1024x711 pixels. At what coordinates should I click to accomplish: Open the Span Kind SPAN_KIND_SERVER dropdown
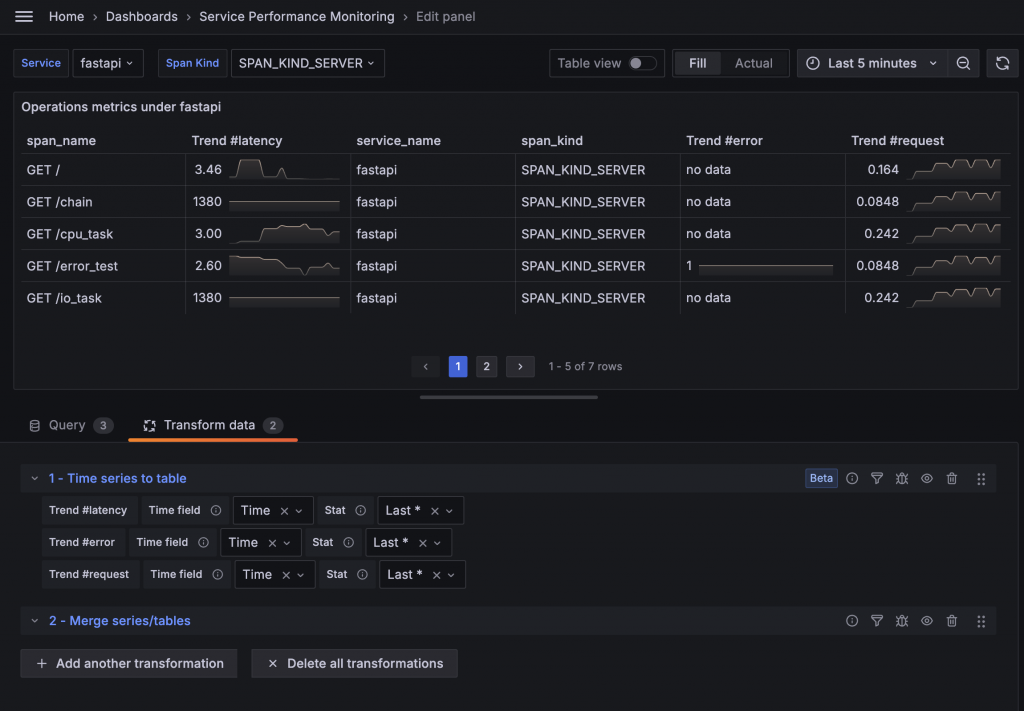coord(308,63)
